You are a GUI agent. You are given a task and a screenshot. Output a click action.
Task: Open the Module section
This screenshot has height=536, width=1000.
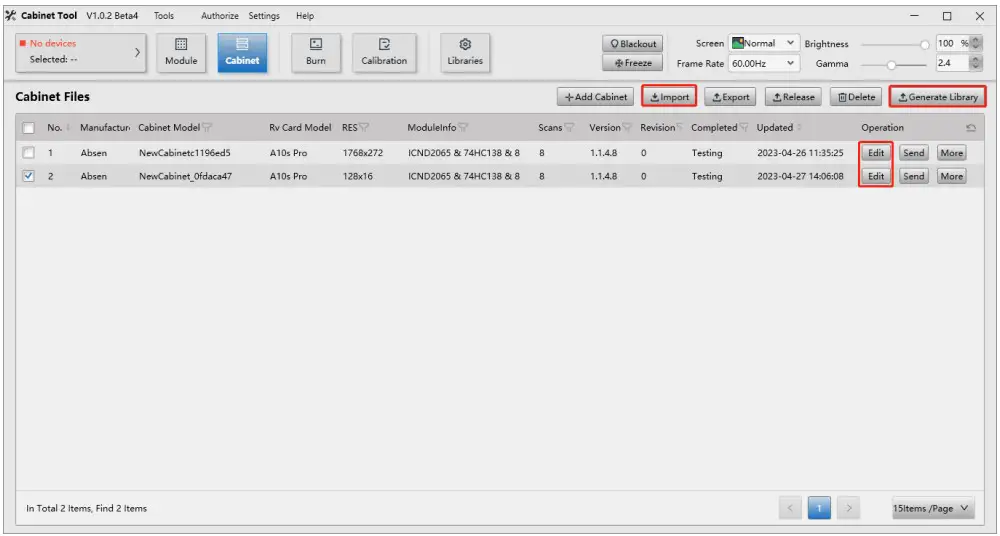point(181,53)
